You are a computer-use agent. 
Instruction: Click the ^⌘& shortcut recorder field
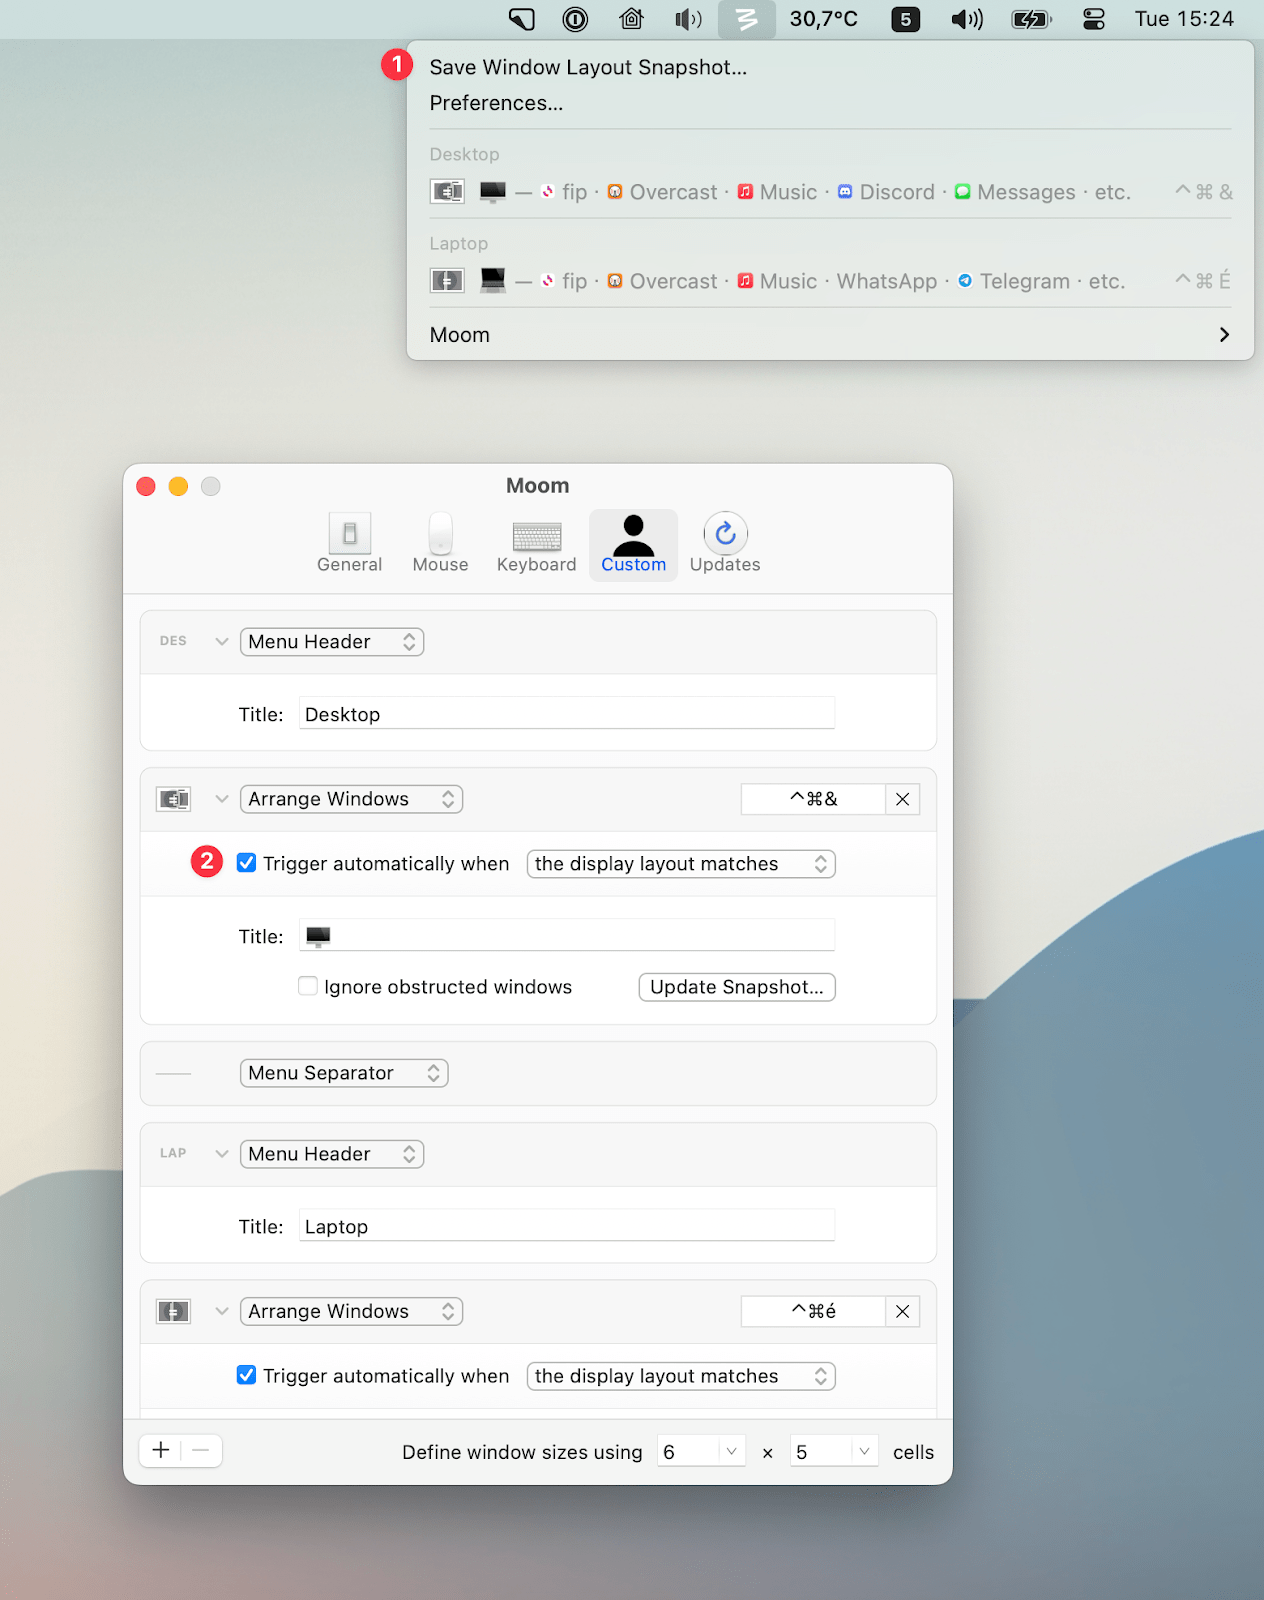(813, 799)
